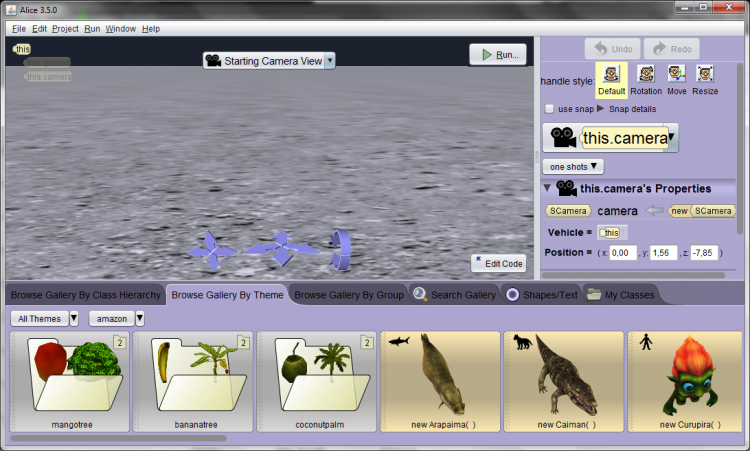Select this.camera in the scene tree

(48, 77)
